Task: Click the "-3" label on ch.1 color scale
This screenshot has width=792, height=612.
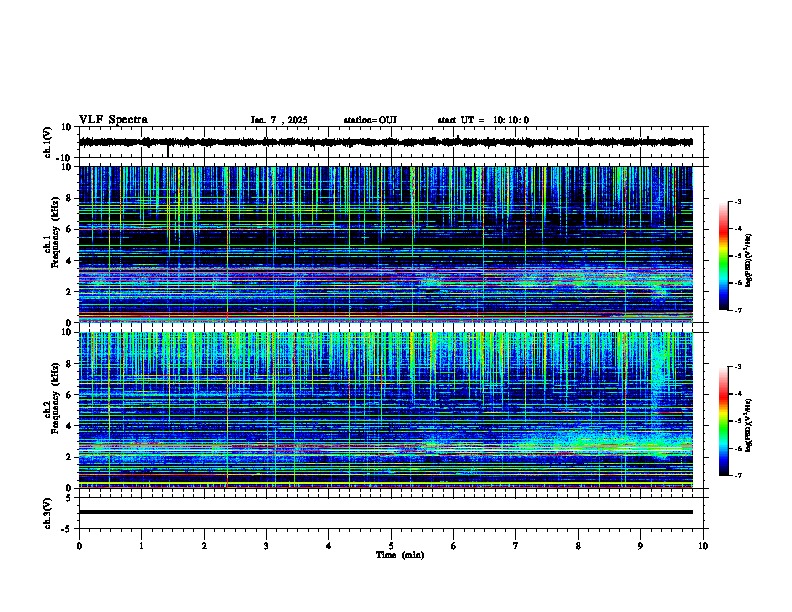Action: tap(737, 201)
